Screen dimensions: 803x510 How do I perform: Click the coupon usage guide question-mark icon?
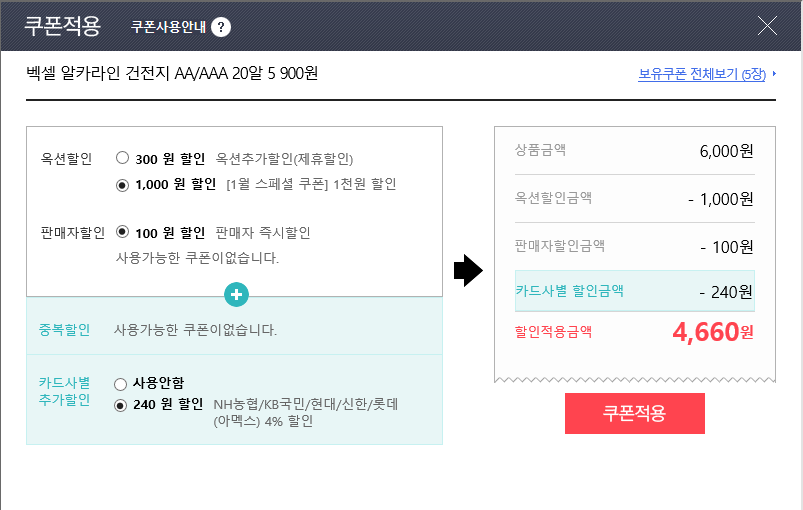221,27
